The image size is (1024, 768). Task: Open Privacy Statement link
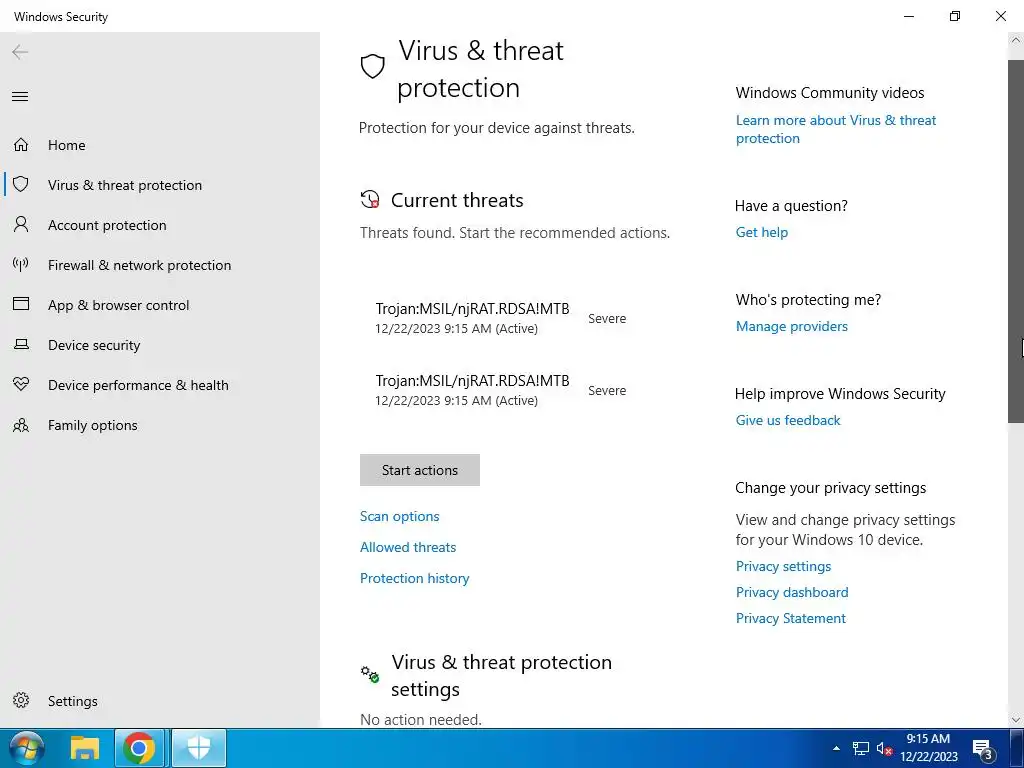pos(790,618)
